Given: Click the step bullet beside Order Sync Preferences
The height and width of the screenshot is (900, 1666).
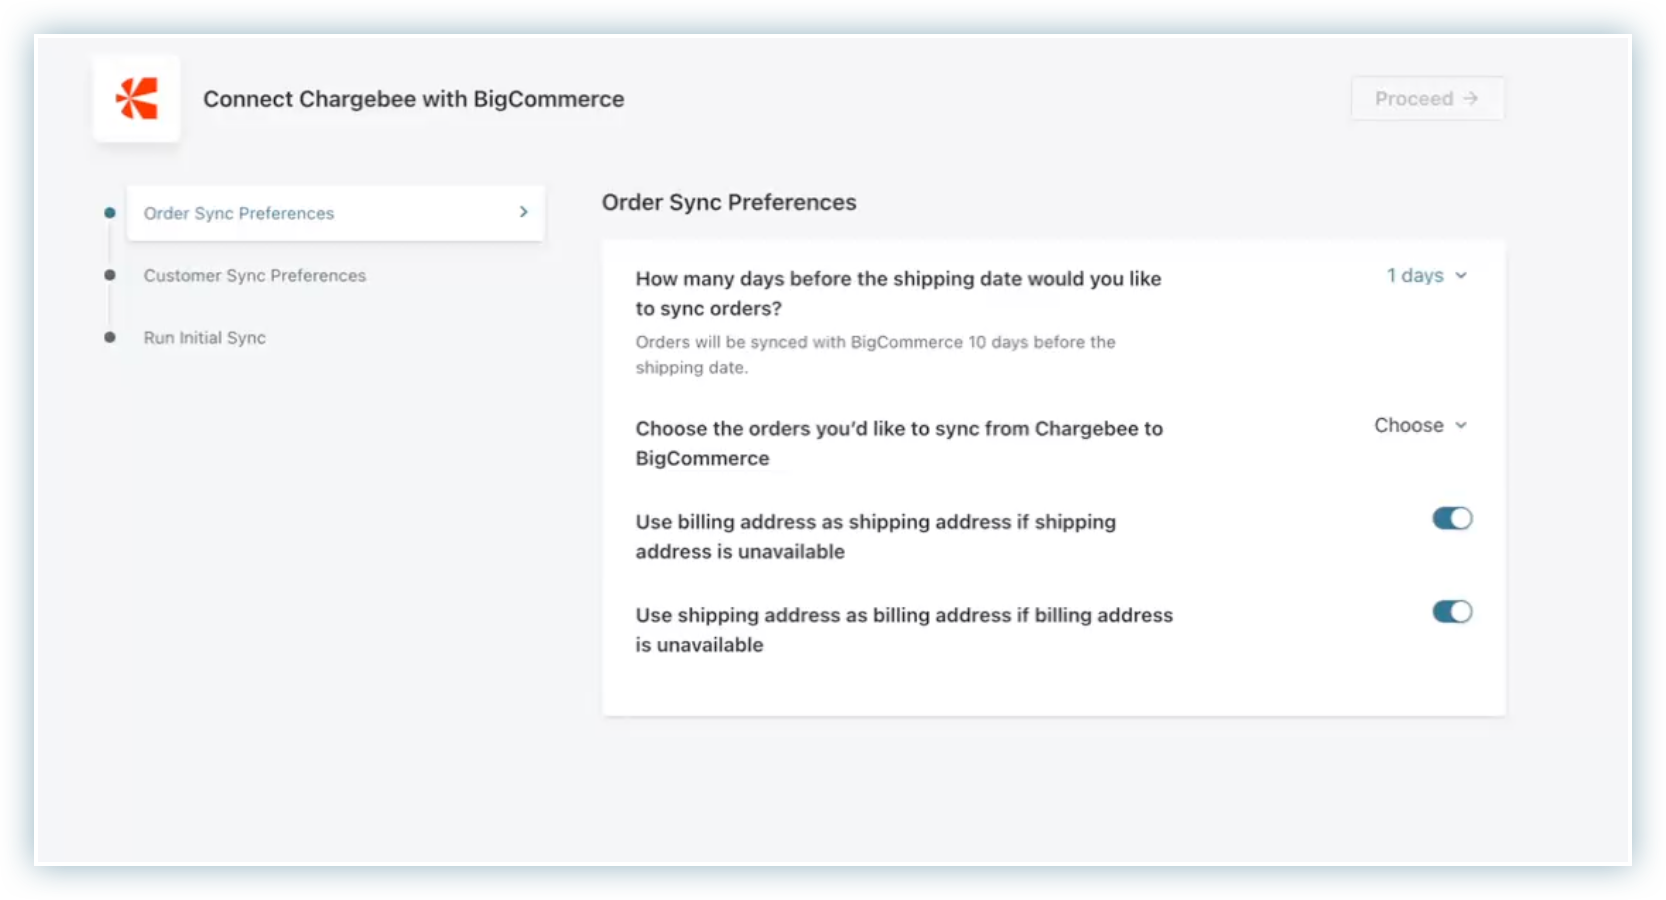Looking at the screenshot, I should pyautogui.click(x=110, y=213).
